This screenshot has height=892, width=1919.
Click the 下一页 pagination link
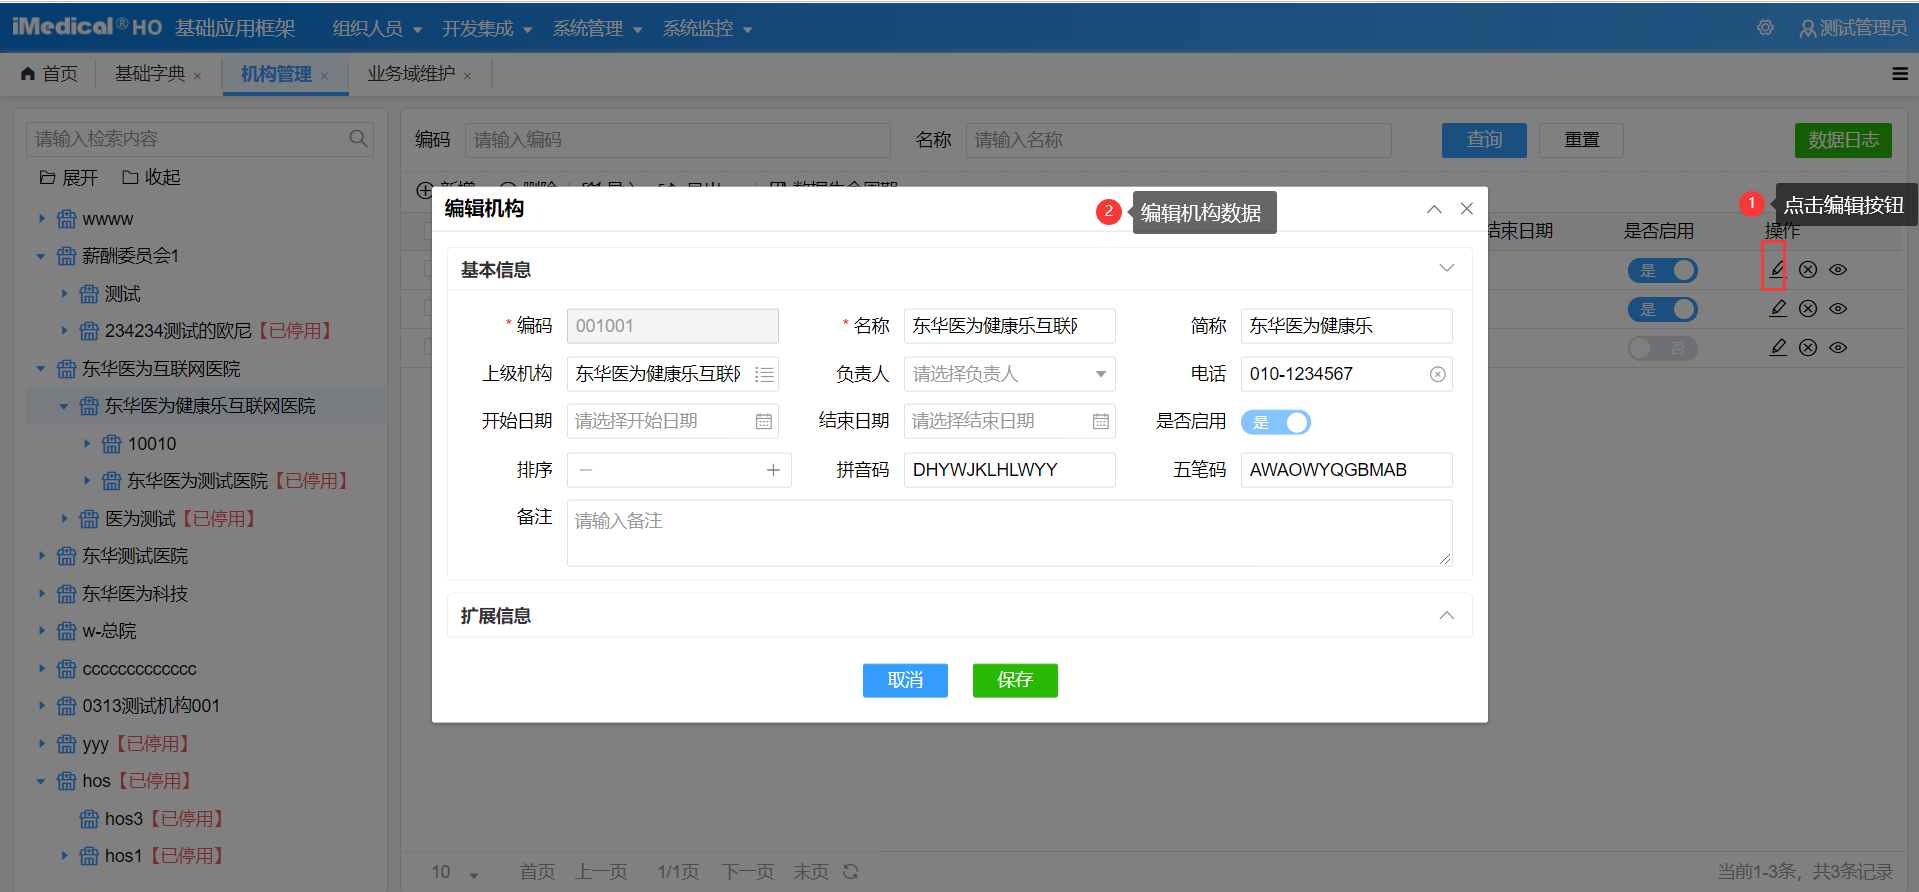(747, 872)
